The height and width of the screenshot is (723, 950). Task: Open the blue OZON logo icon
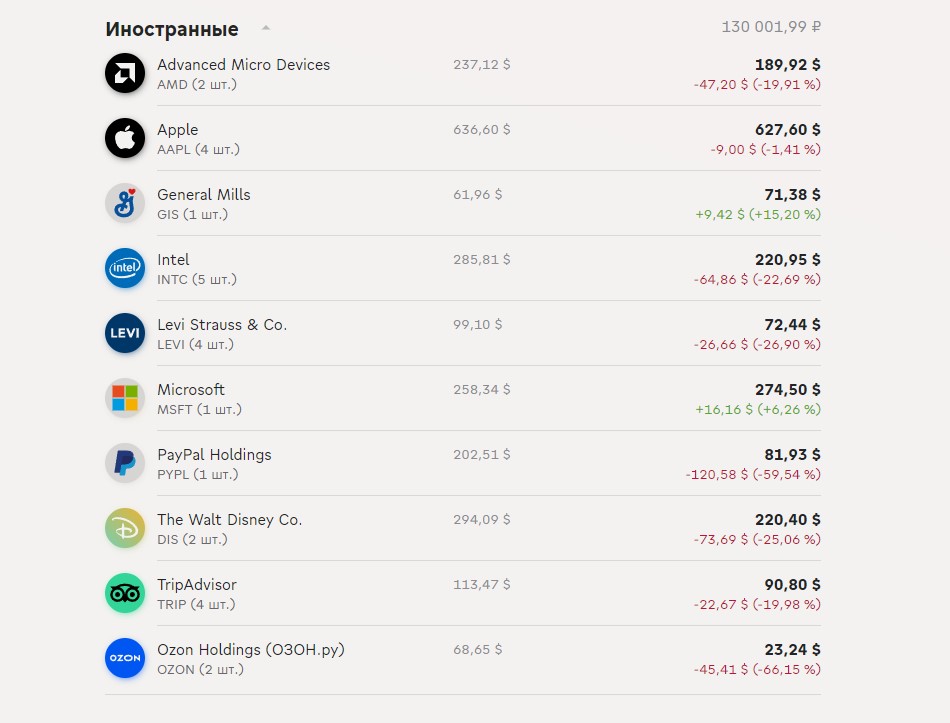tap(125, 658)
